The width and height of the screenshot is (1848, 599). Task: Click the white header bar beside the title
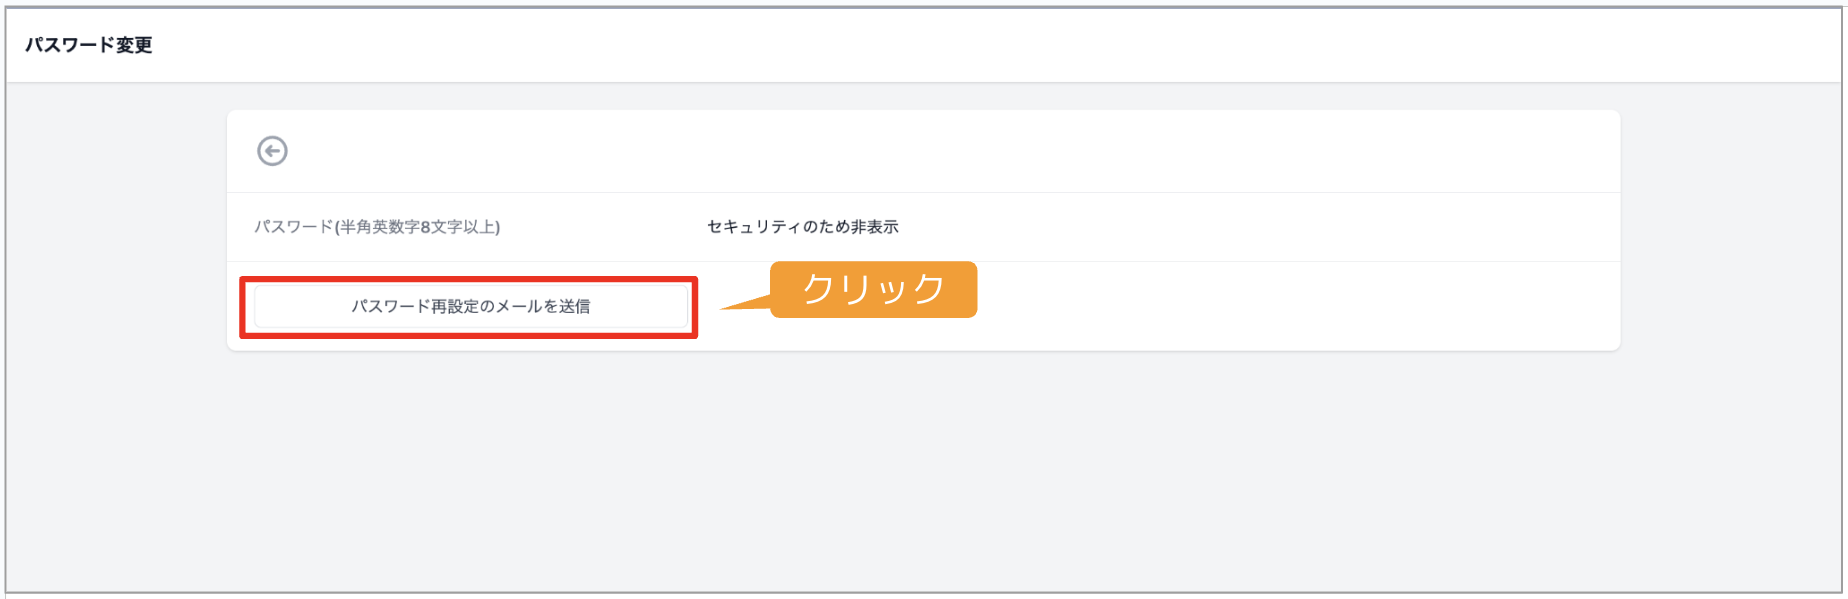click(x=1000, y=45)
